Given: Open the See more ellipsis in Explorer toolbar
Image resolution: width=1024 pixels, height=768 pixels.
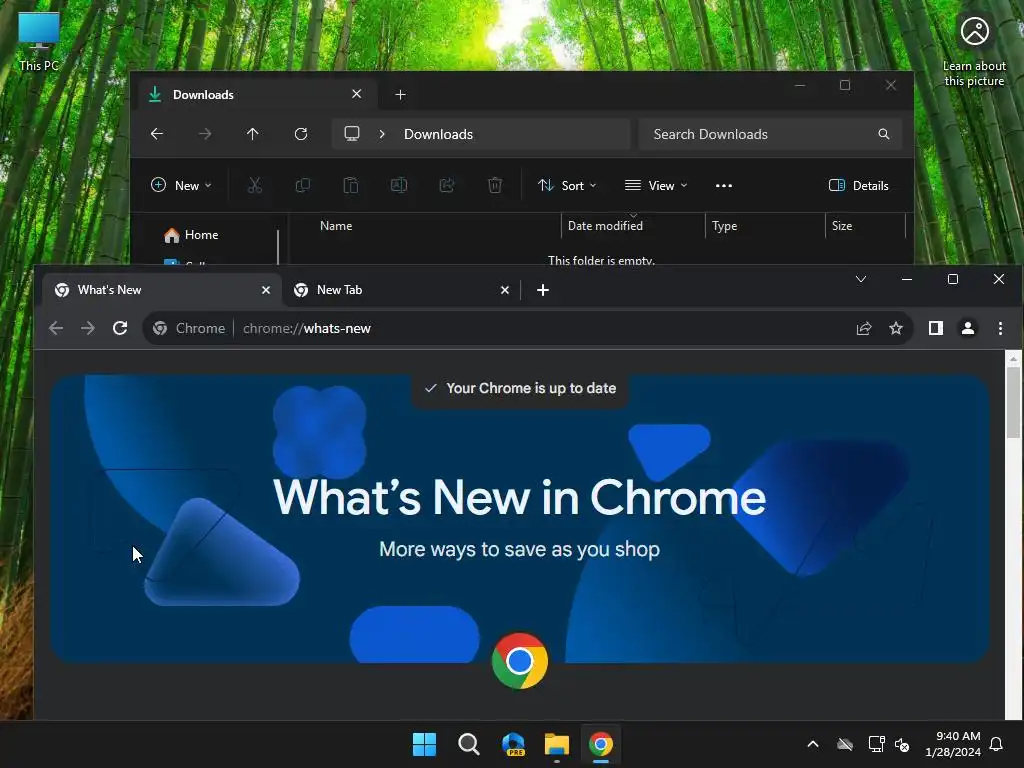Looking at the screenshot, I should tap(724, 185).
